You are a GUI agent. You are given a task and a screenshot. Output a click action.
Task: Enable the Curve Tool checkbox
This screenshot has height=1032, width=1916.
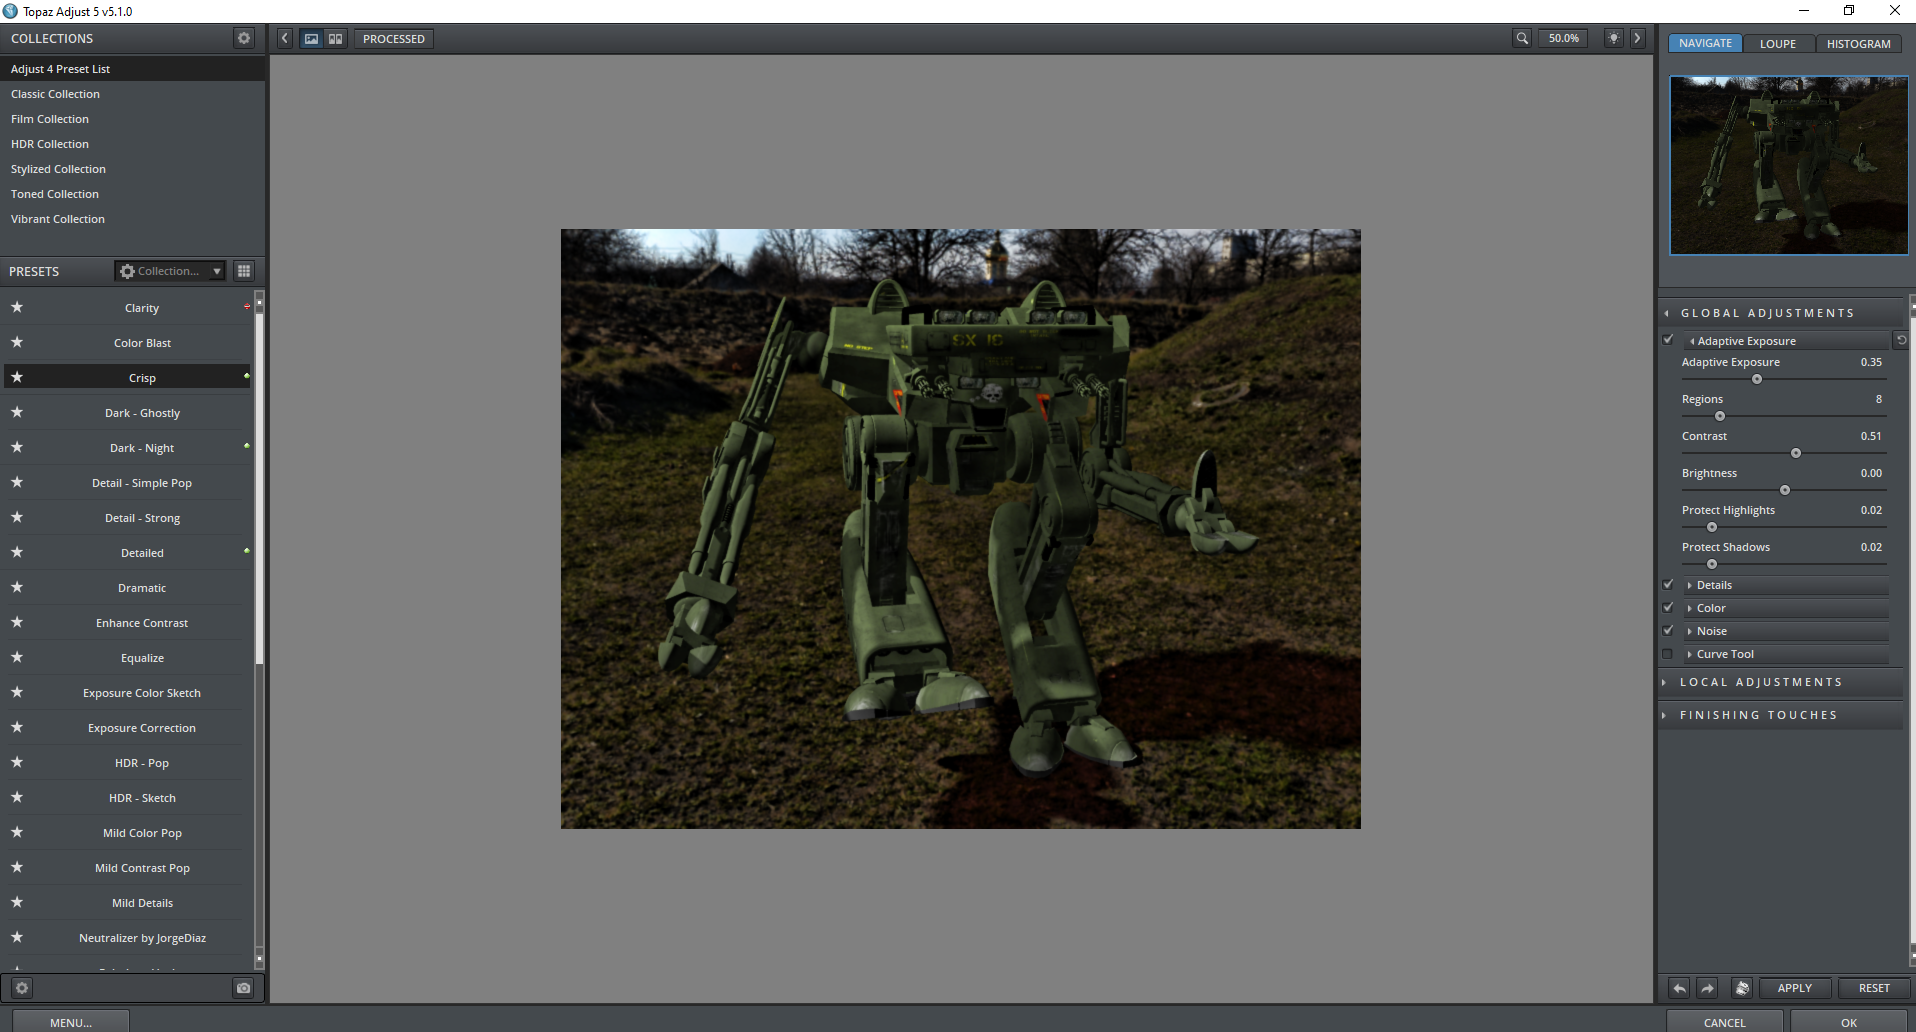tap(1668, 654)
